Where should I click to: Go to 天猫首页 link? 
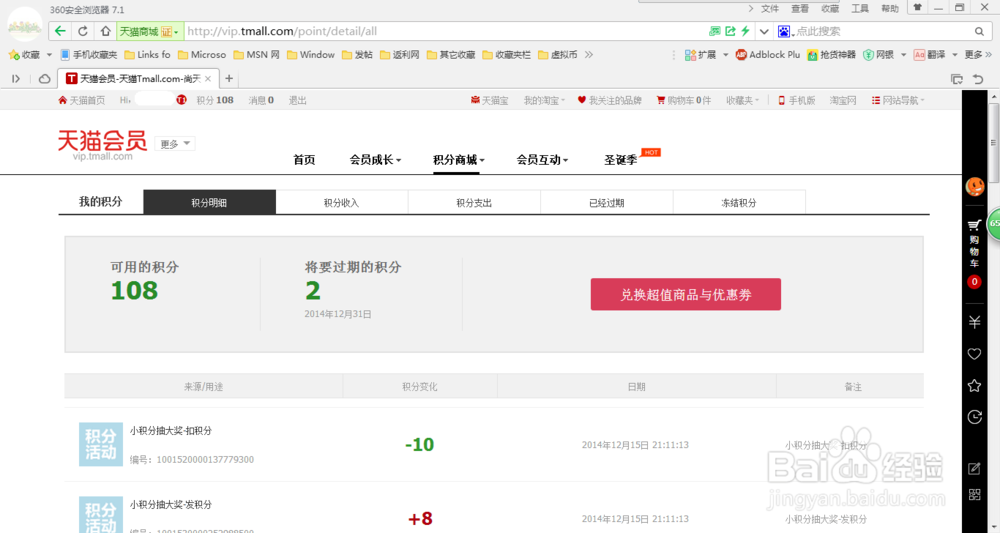click(82, 100)
